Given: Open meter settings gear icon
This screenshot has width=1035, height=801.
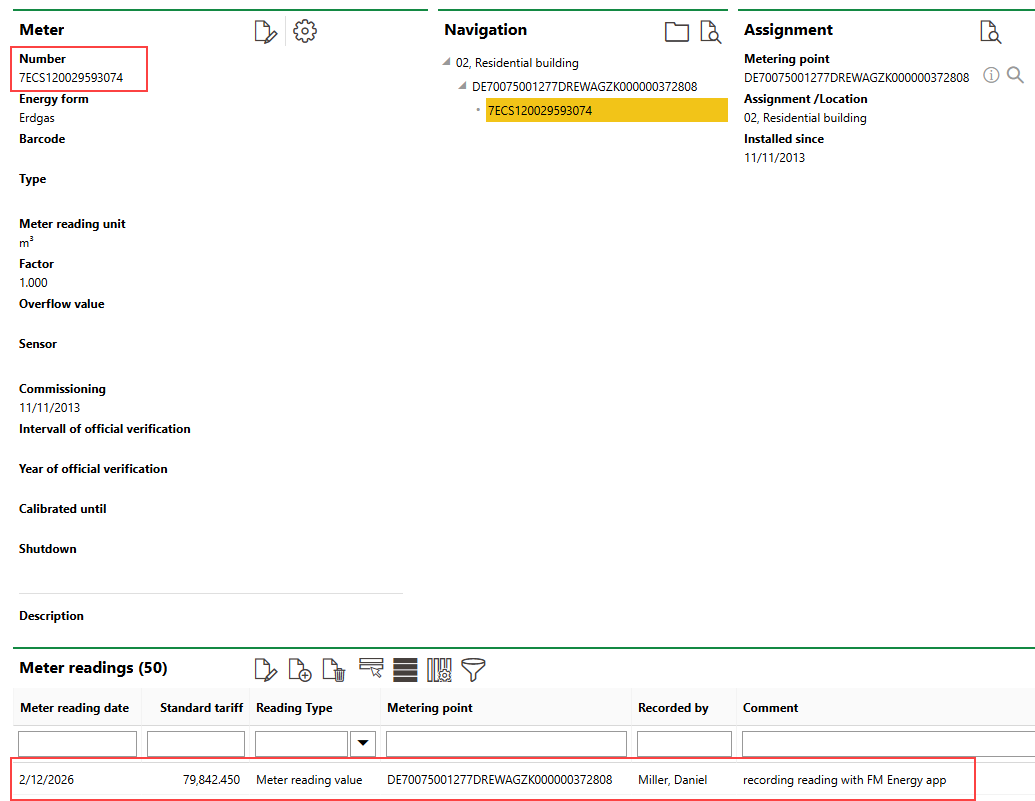Looking at the screenshot, I should pos(305,32).
